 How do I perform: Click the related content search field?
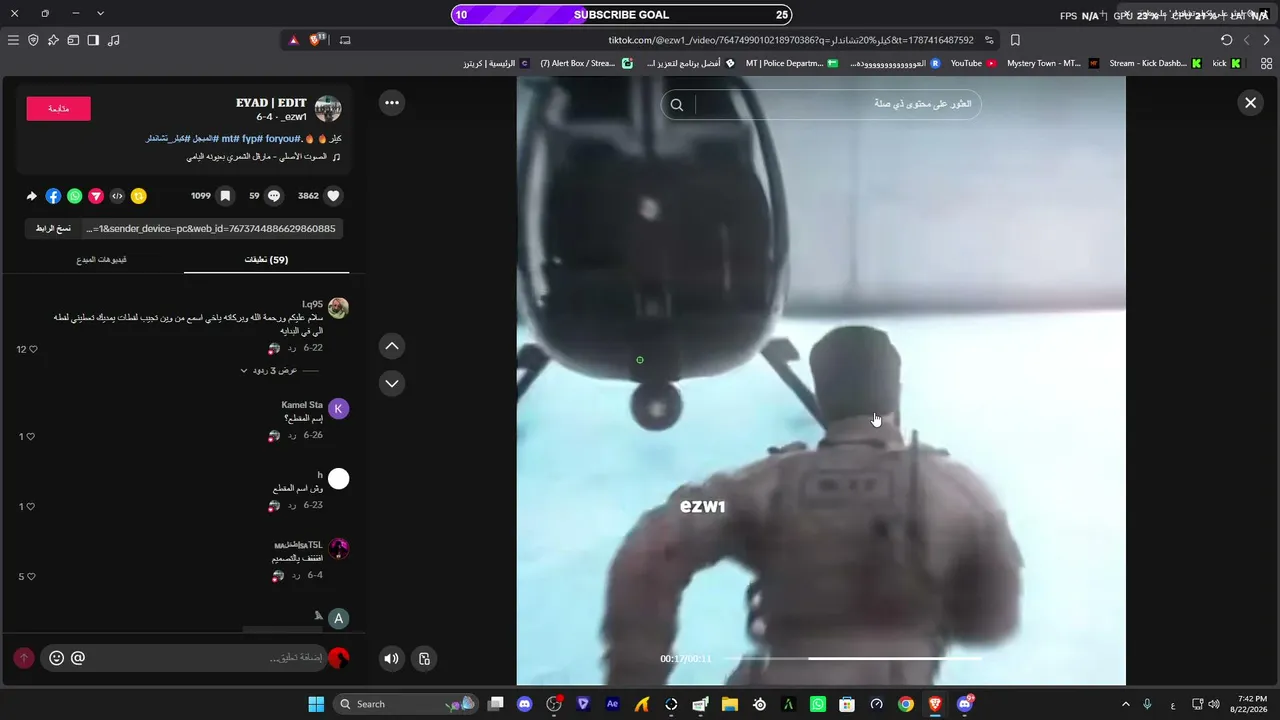point(821,104)
